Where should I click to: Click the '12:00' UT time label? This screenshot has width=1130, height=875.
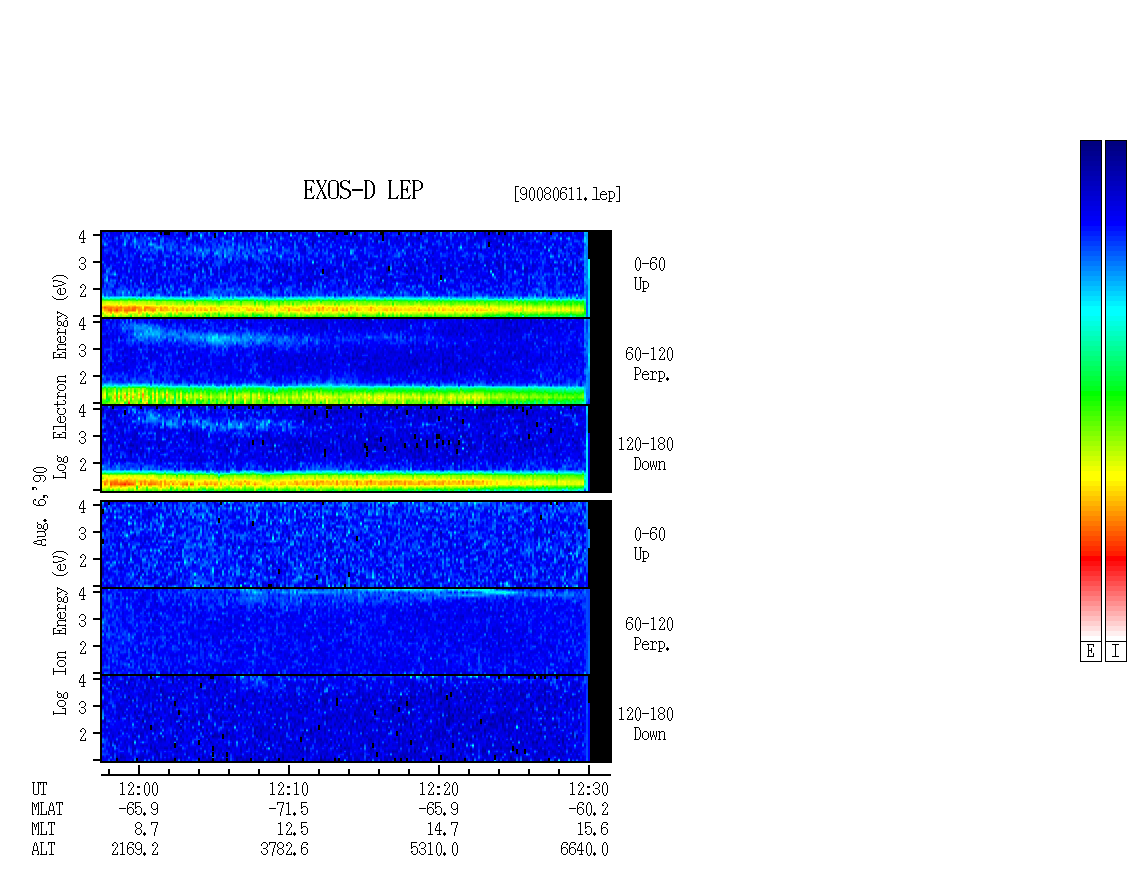pyautogui.click(x=138, y=789)
